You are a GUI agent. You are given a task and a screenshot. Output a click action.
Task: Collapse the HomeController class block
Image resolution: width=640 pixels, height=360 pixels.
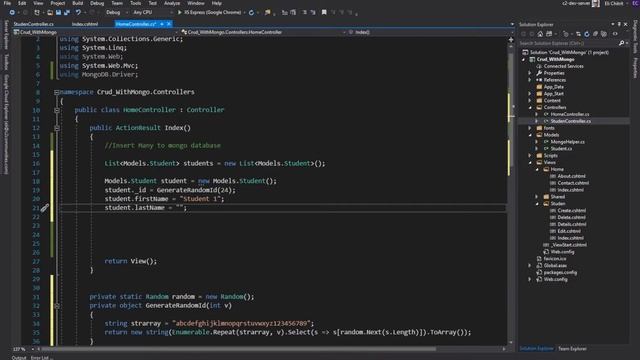click(x=57, y=110)
